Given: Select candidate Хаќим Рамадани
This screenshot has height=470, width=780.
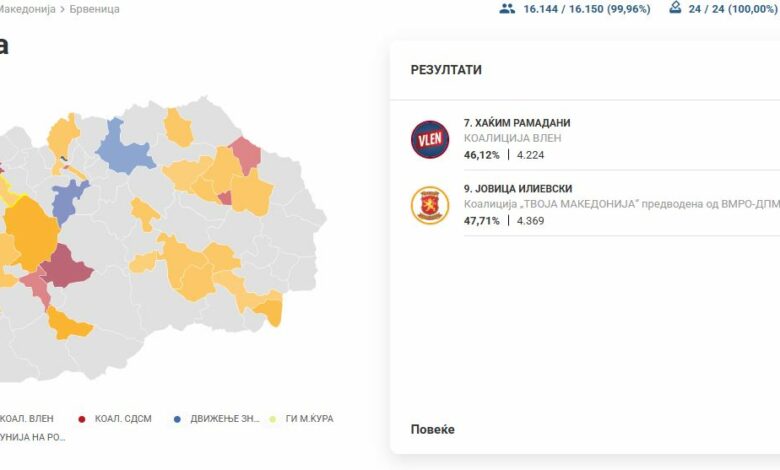Looking at the screenshot, I should (x=516, y=123).
